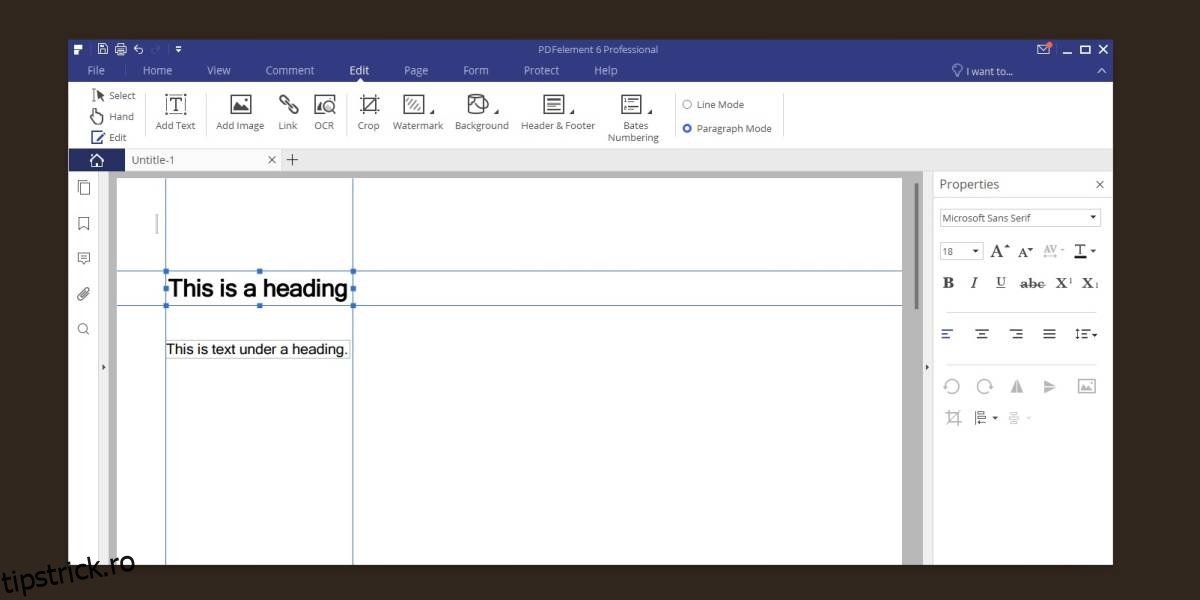Open the File menu
This screenshot has height=600, width=1200.
(x=96, y=71)
